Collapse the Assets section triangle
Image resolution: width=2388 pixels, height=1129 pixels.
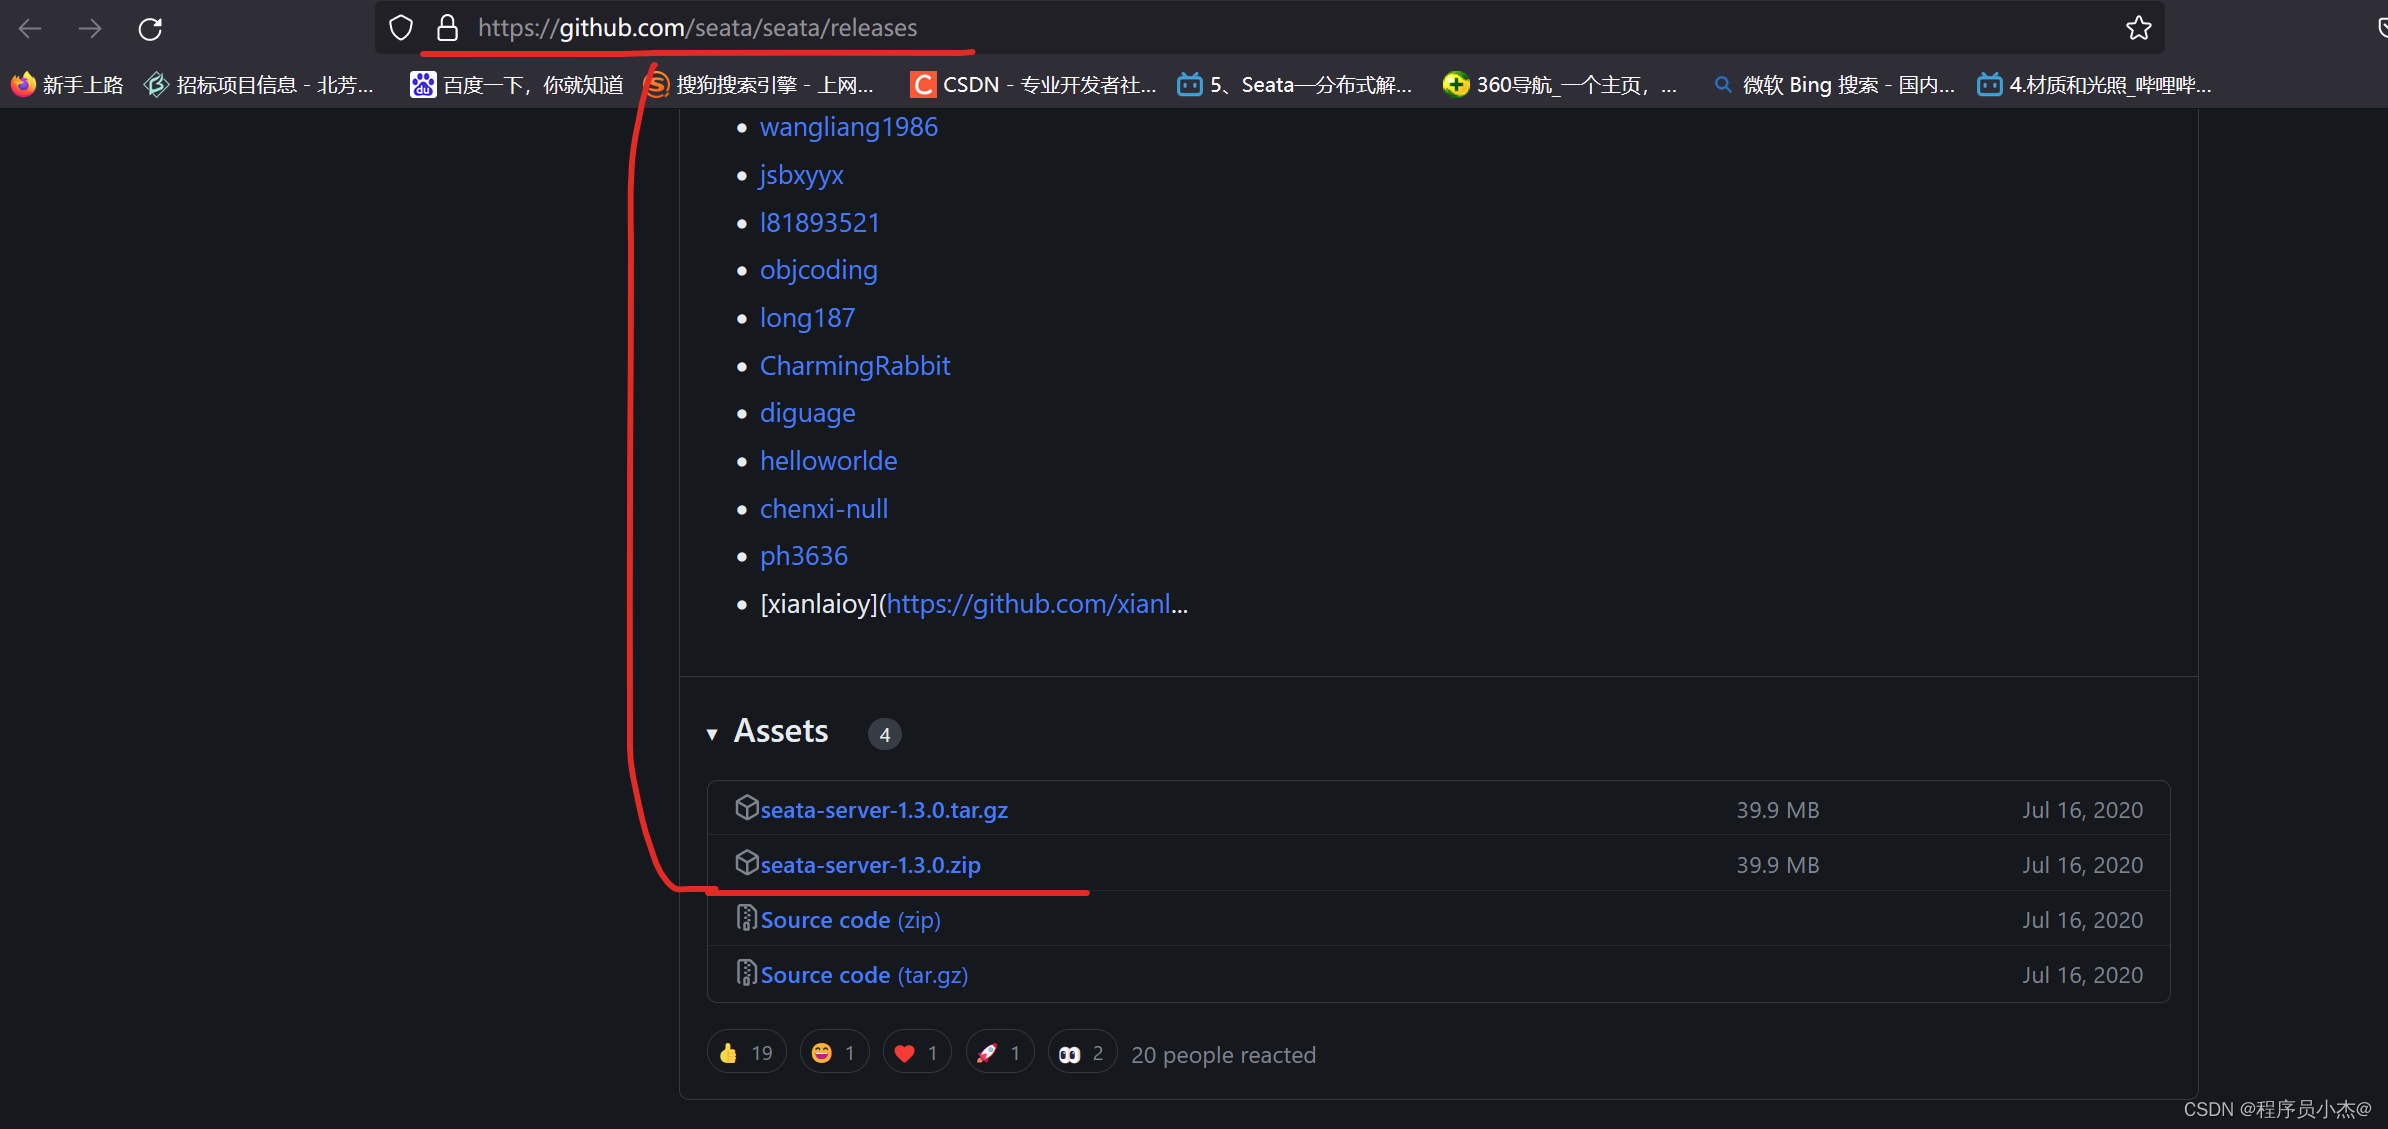pyautogui.click(x=712, y=734)
